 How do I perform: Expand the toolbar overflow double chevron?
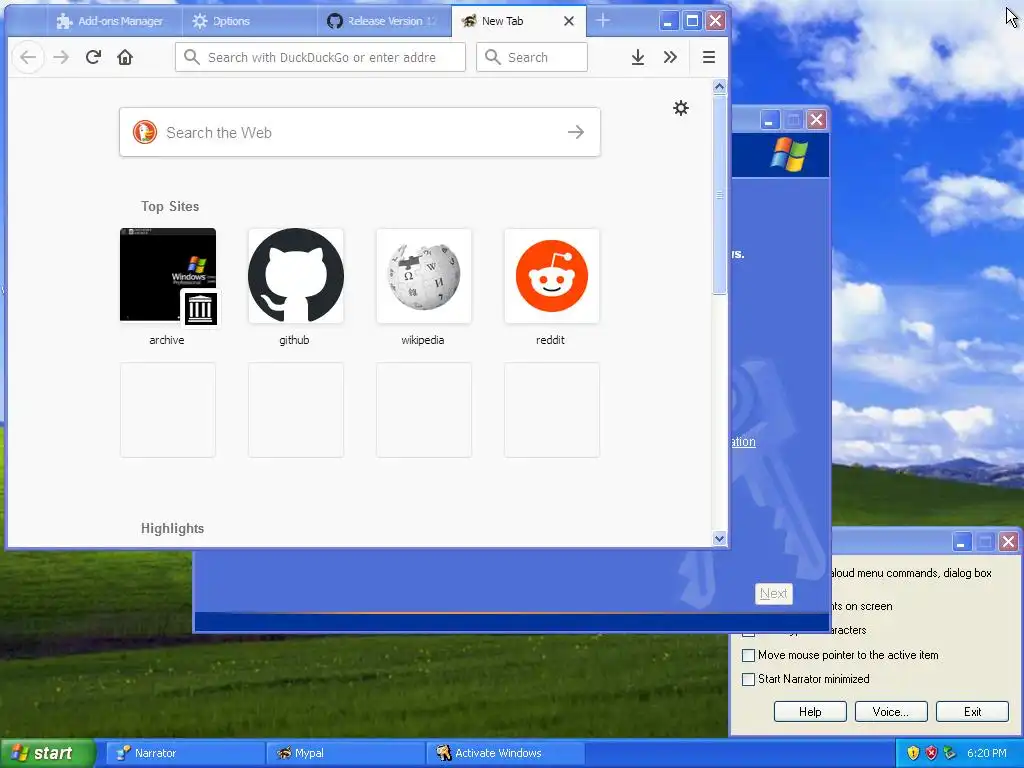coord(670,57)
